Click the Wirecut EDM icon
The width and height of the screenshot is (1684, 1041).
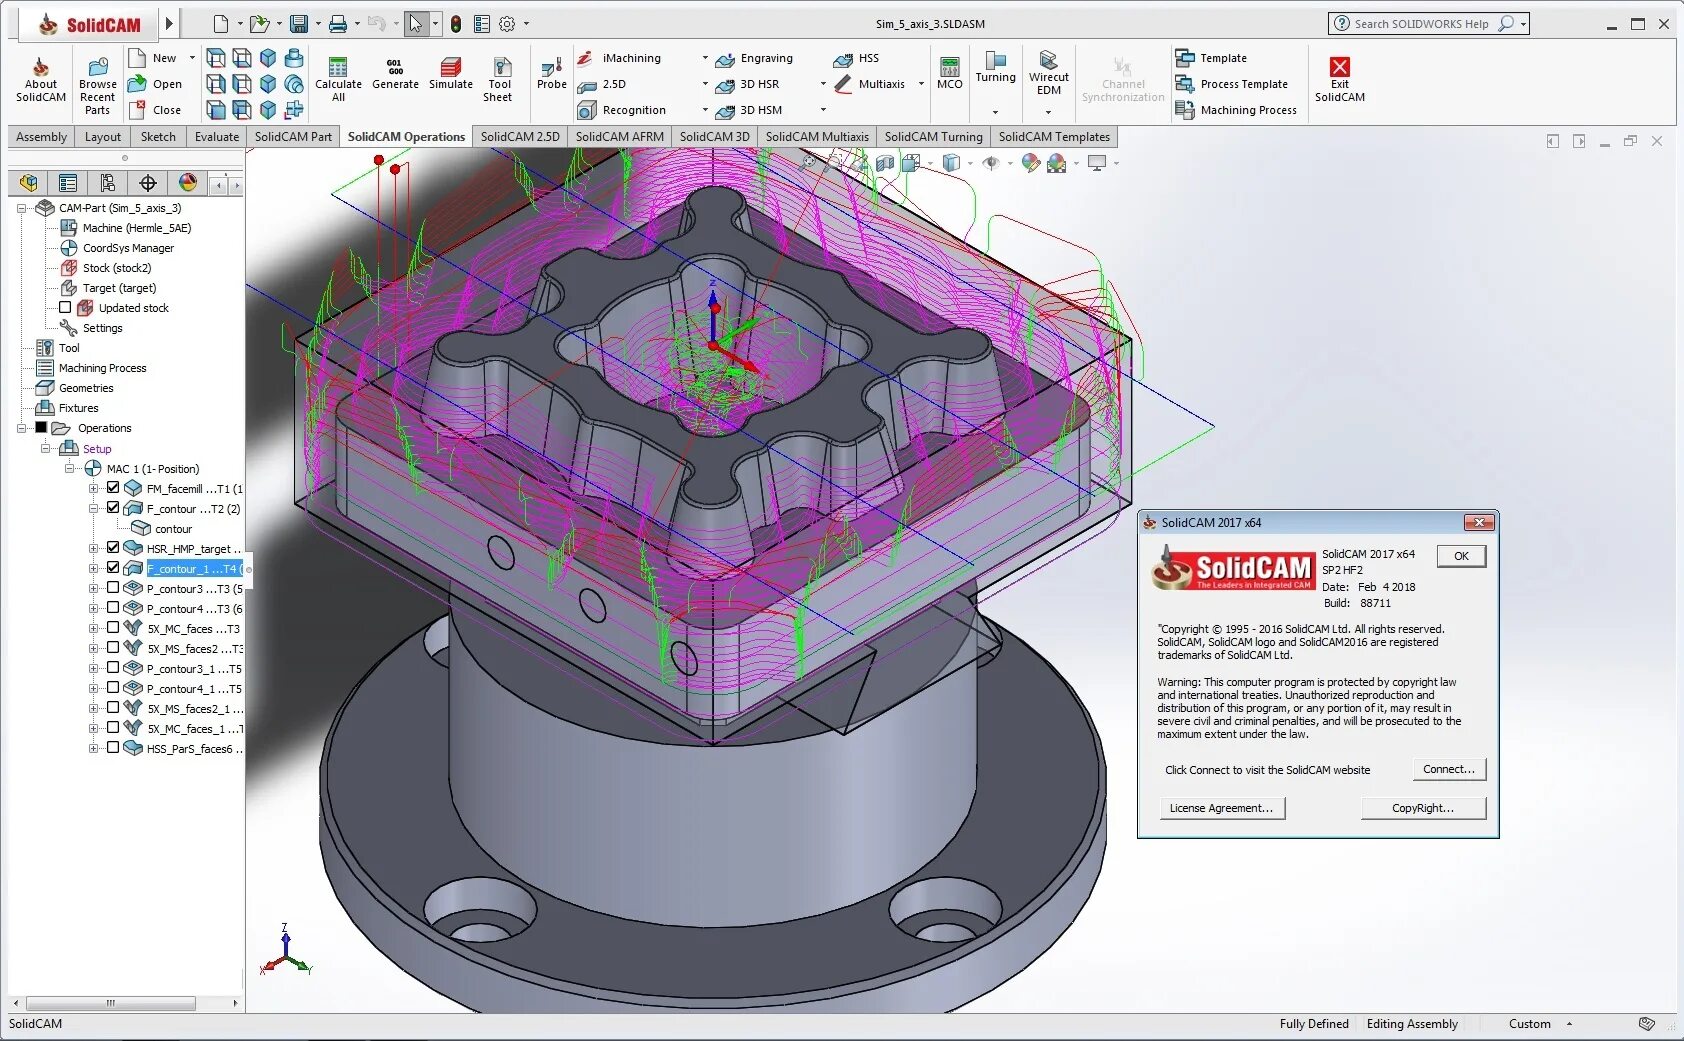[x=1048, y=72]
